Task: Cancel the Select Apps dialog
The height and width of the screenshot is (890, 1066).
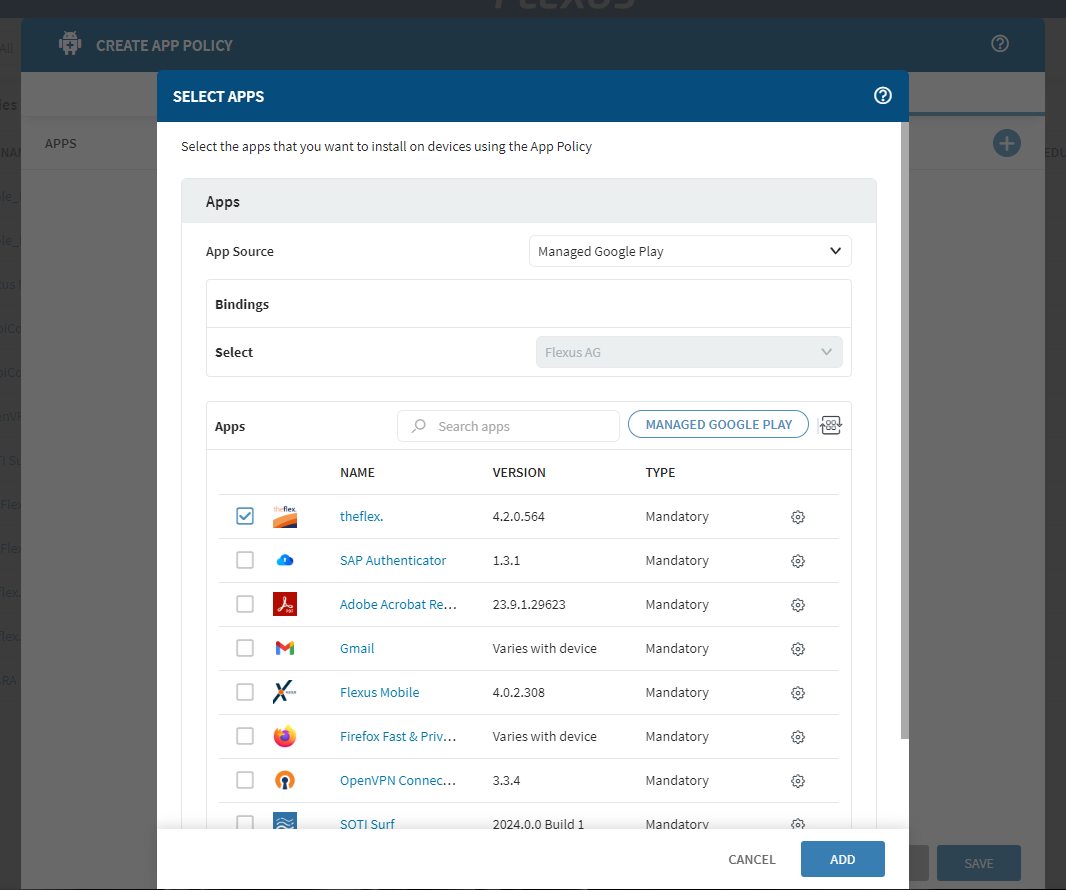Action: [751, 860]
